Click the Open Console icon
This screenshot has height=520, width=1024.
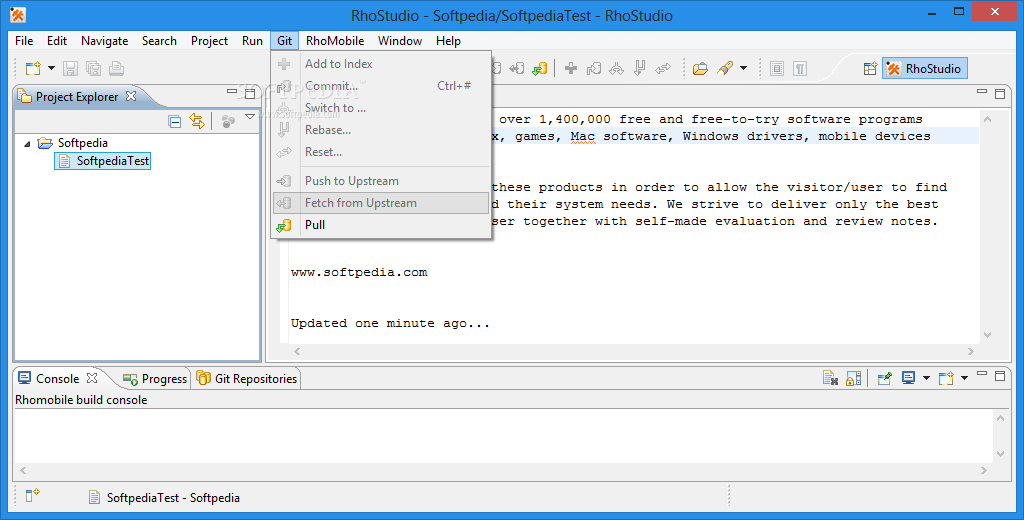pyautogui.click(x=946, y=378)
